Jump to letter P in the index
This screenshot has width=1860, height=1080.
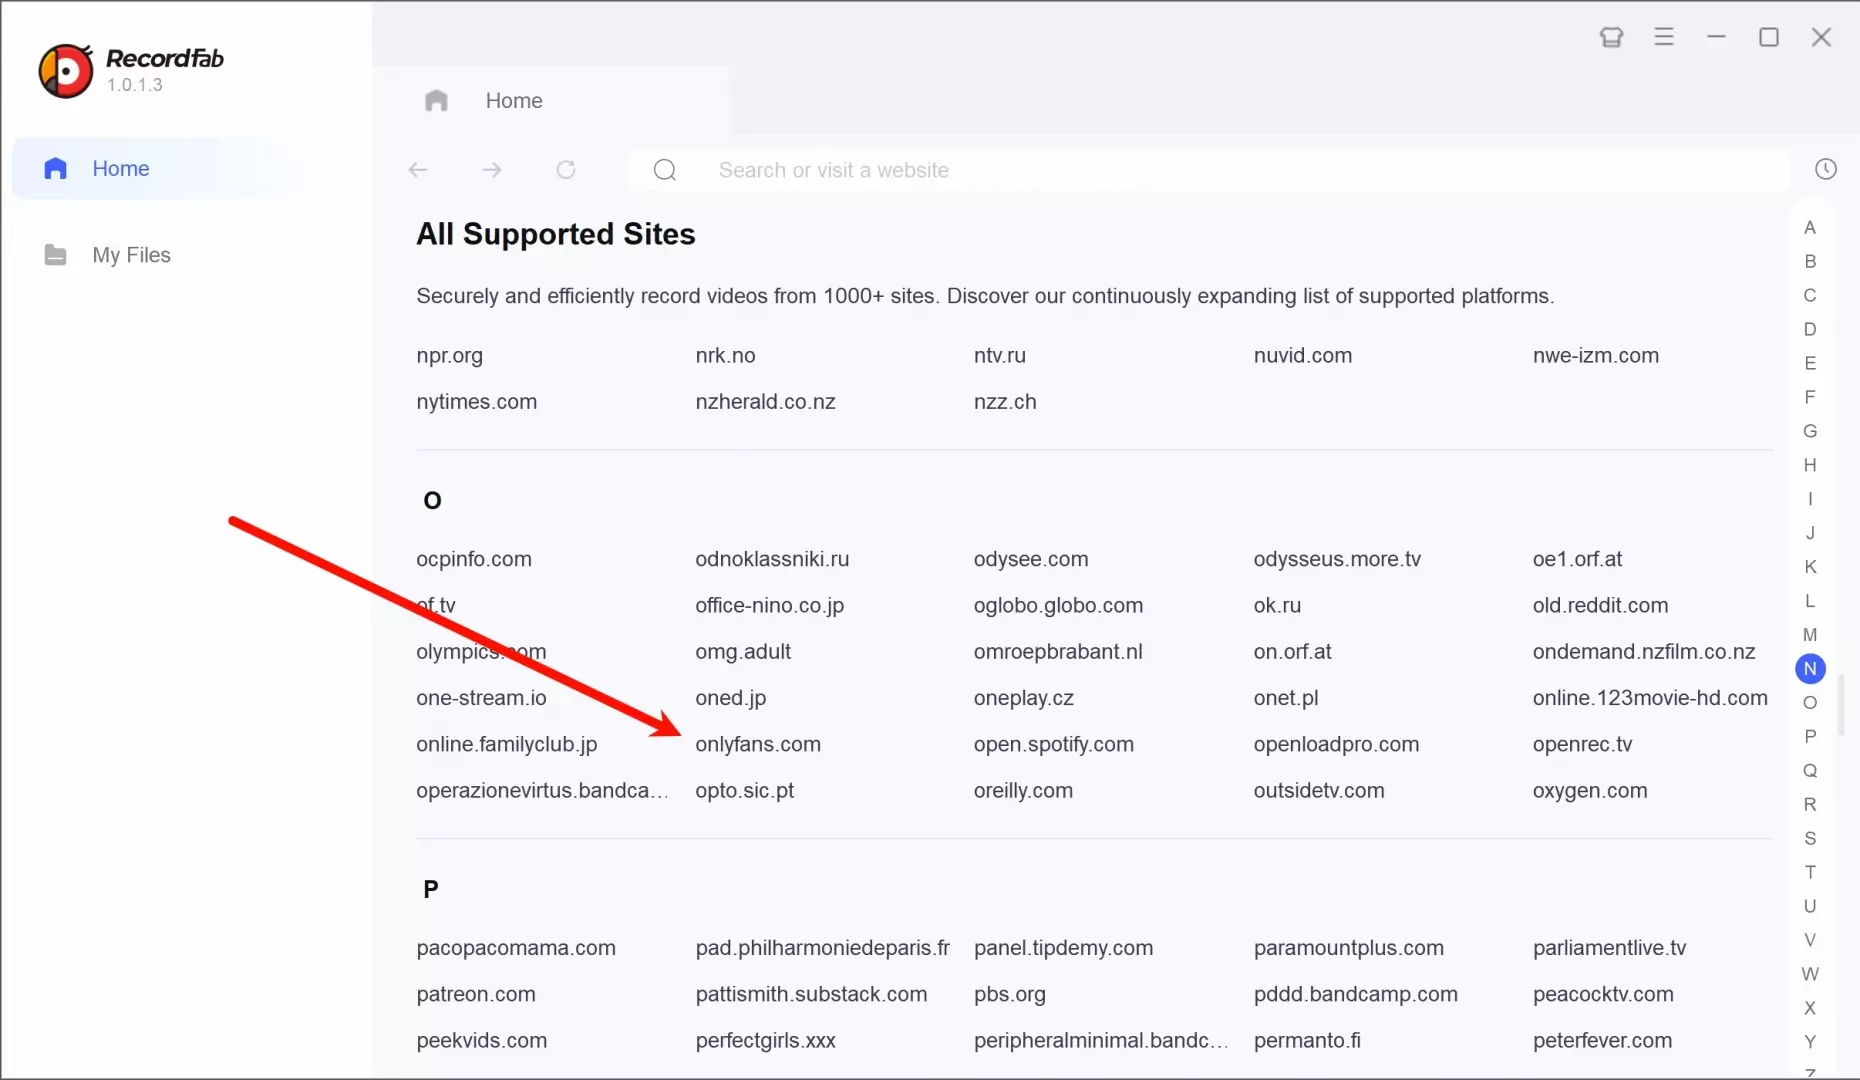point(1810,737)
